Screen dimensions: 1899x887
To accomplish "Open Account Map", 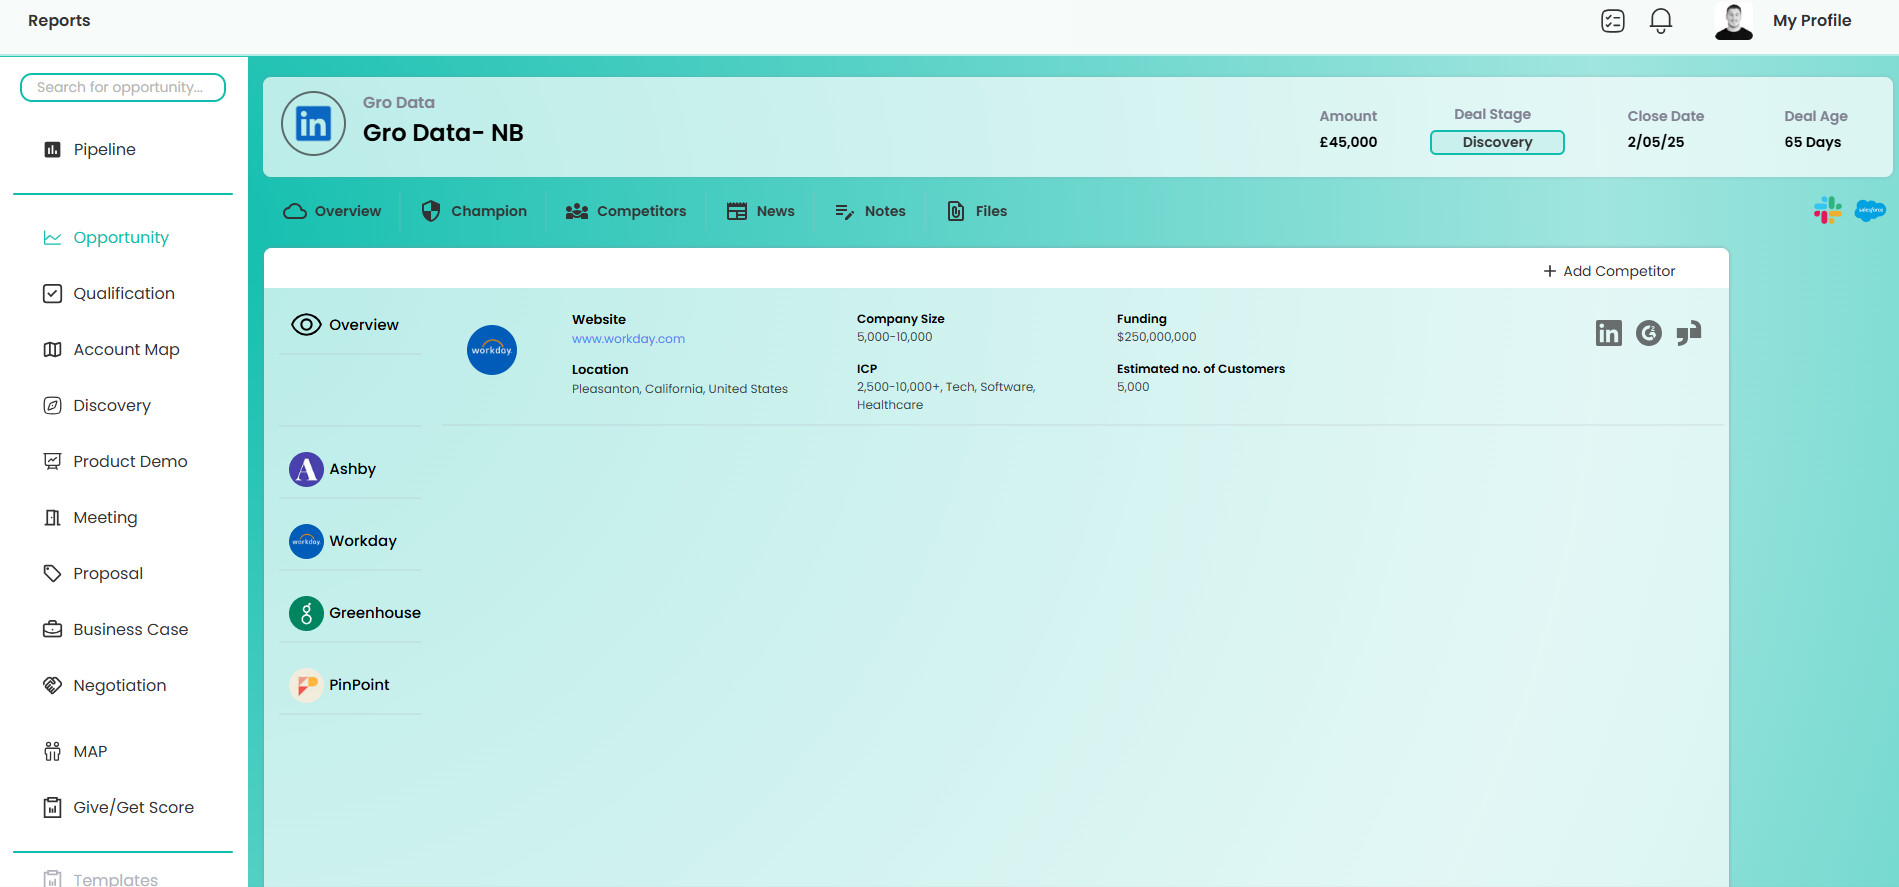I will pyautogui.click(x=126, y=349).
